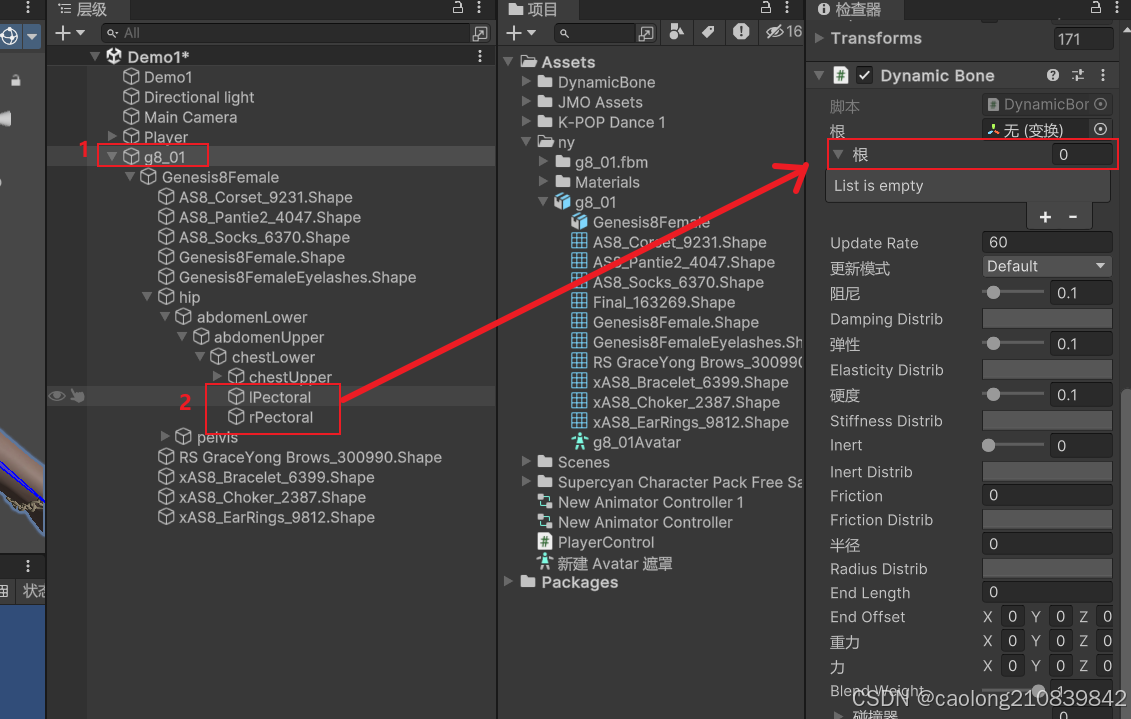Open the Dynamic Bone help icon
Viewport: 1131px width, 719px height.
[x=1053, y=75]
